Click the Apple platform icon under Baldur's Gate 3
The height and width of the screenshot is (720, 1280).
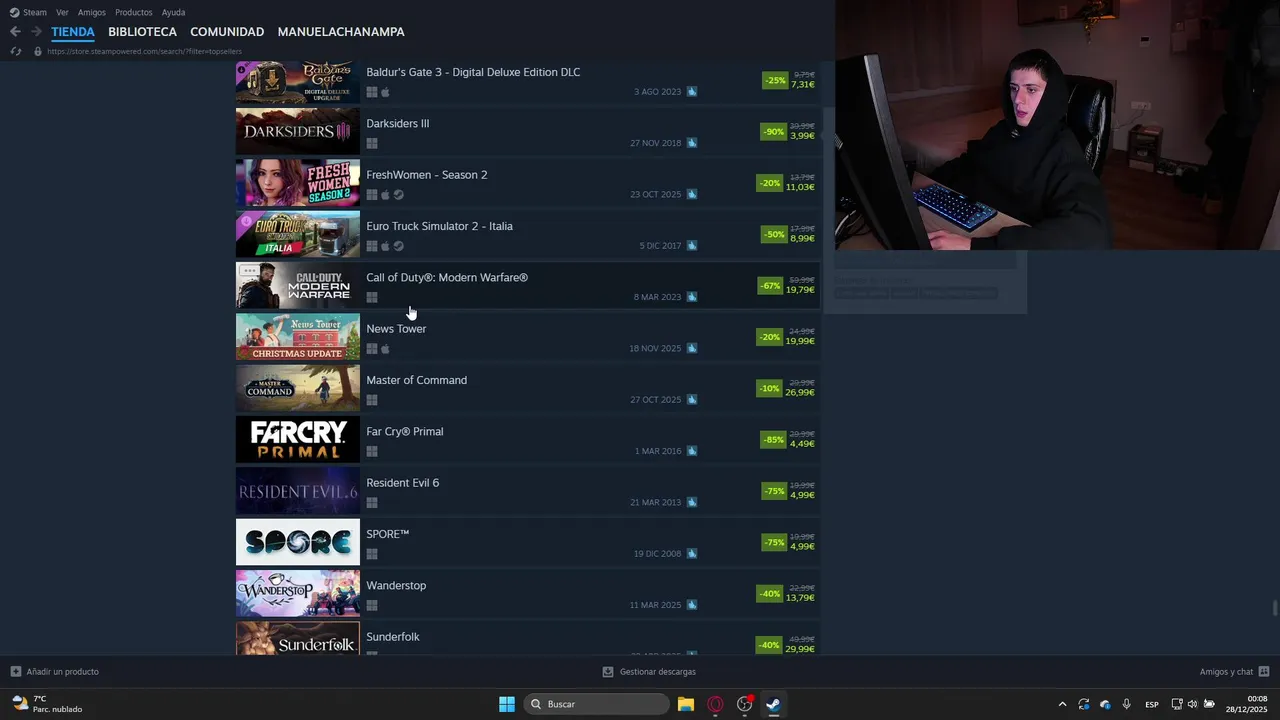(386, 92)
